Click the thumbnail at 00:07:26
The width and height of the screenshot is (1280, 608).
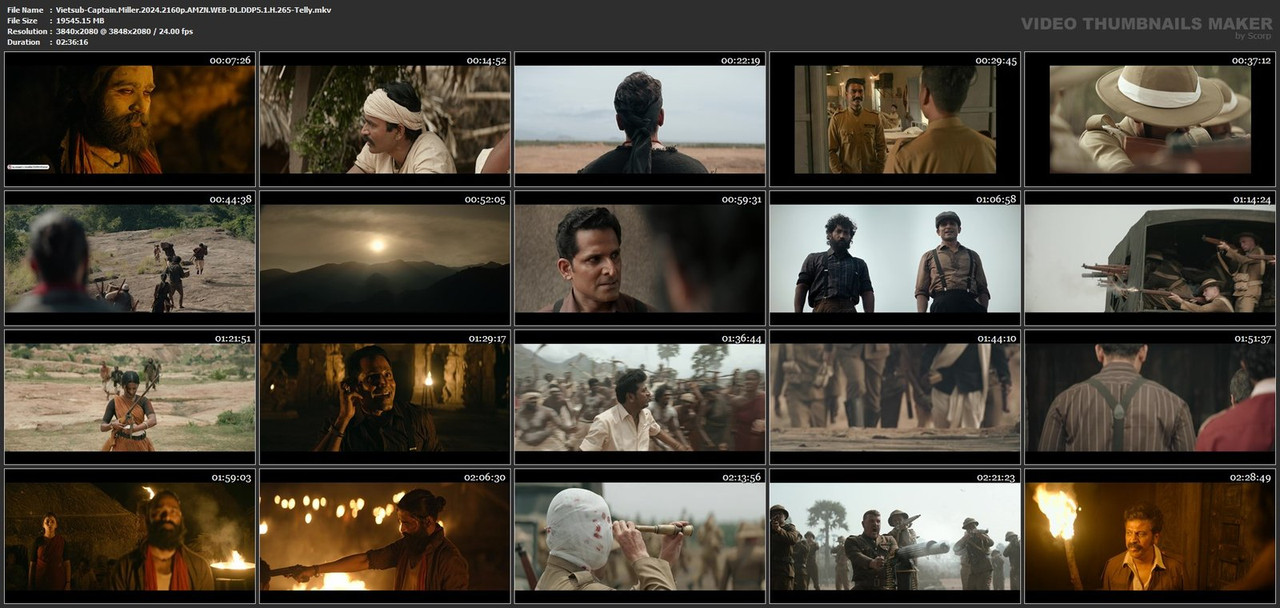(x=130, y=119)
